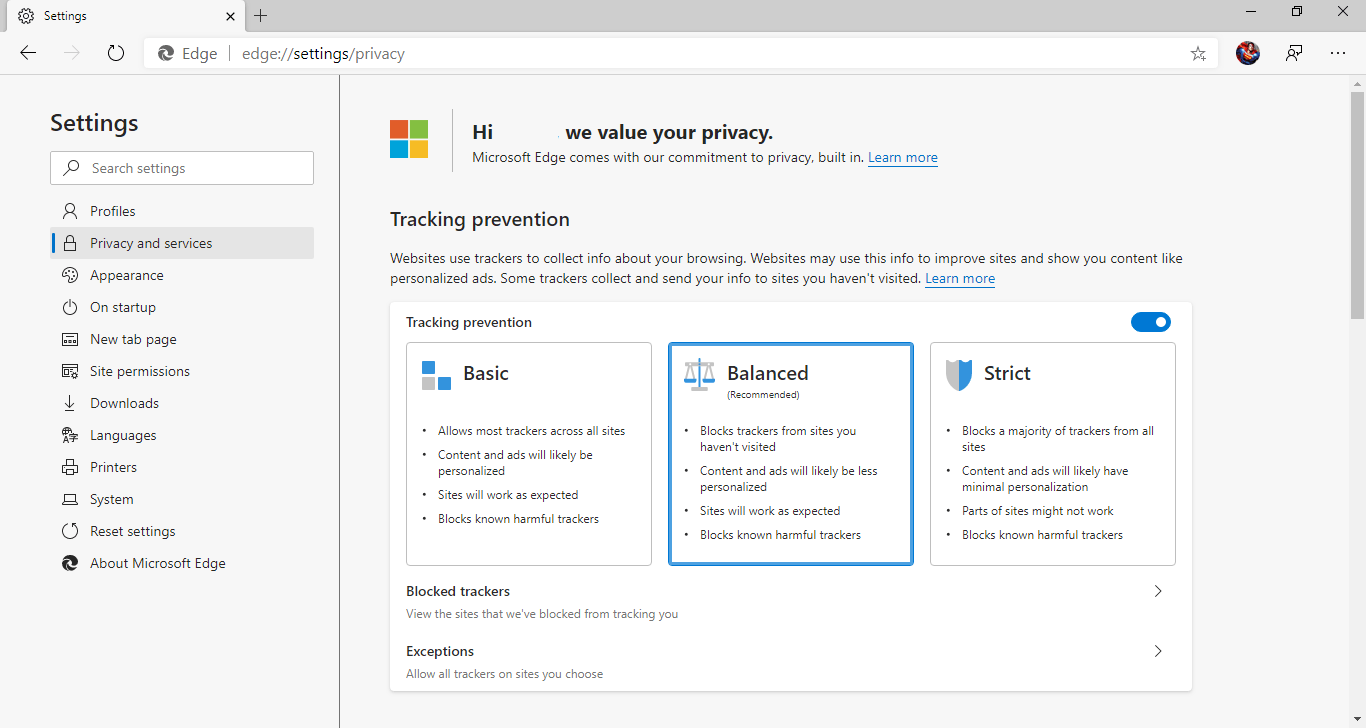The image size is (1366, 728).
Task: Click the Strict shield icon
Action: [959, 375]
